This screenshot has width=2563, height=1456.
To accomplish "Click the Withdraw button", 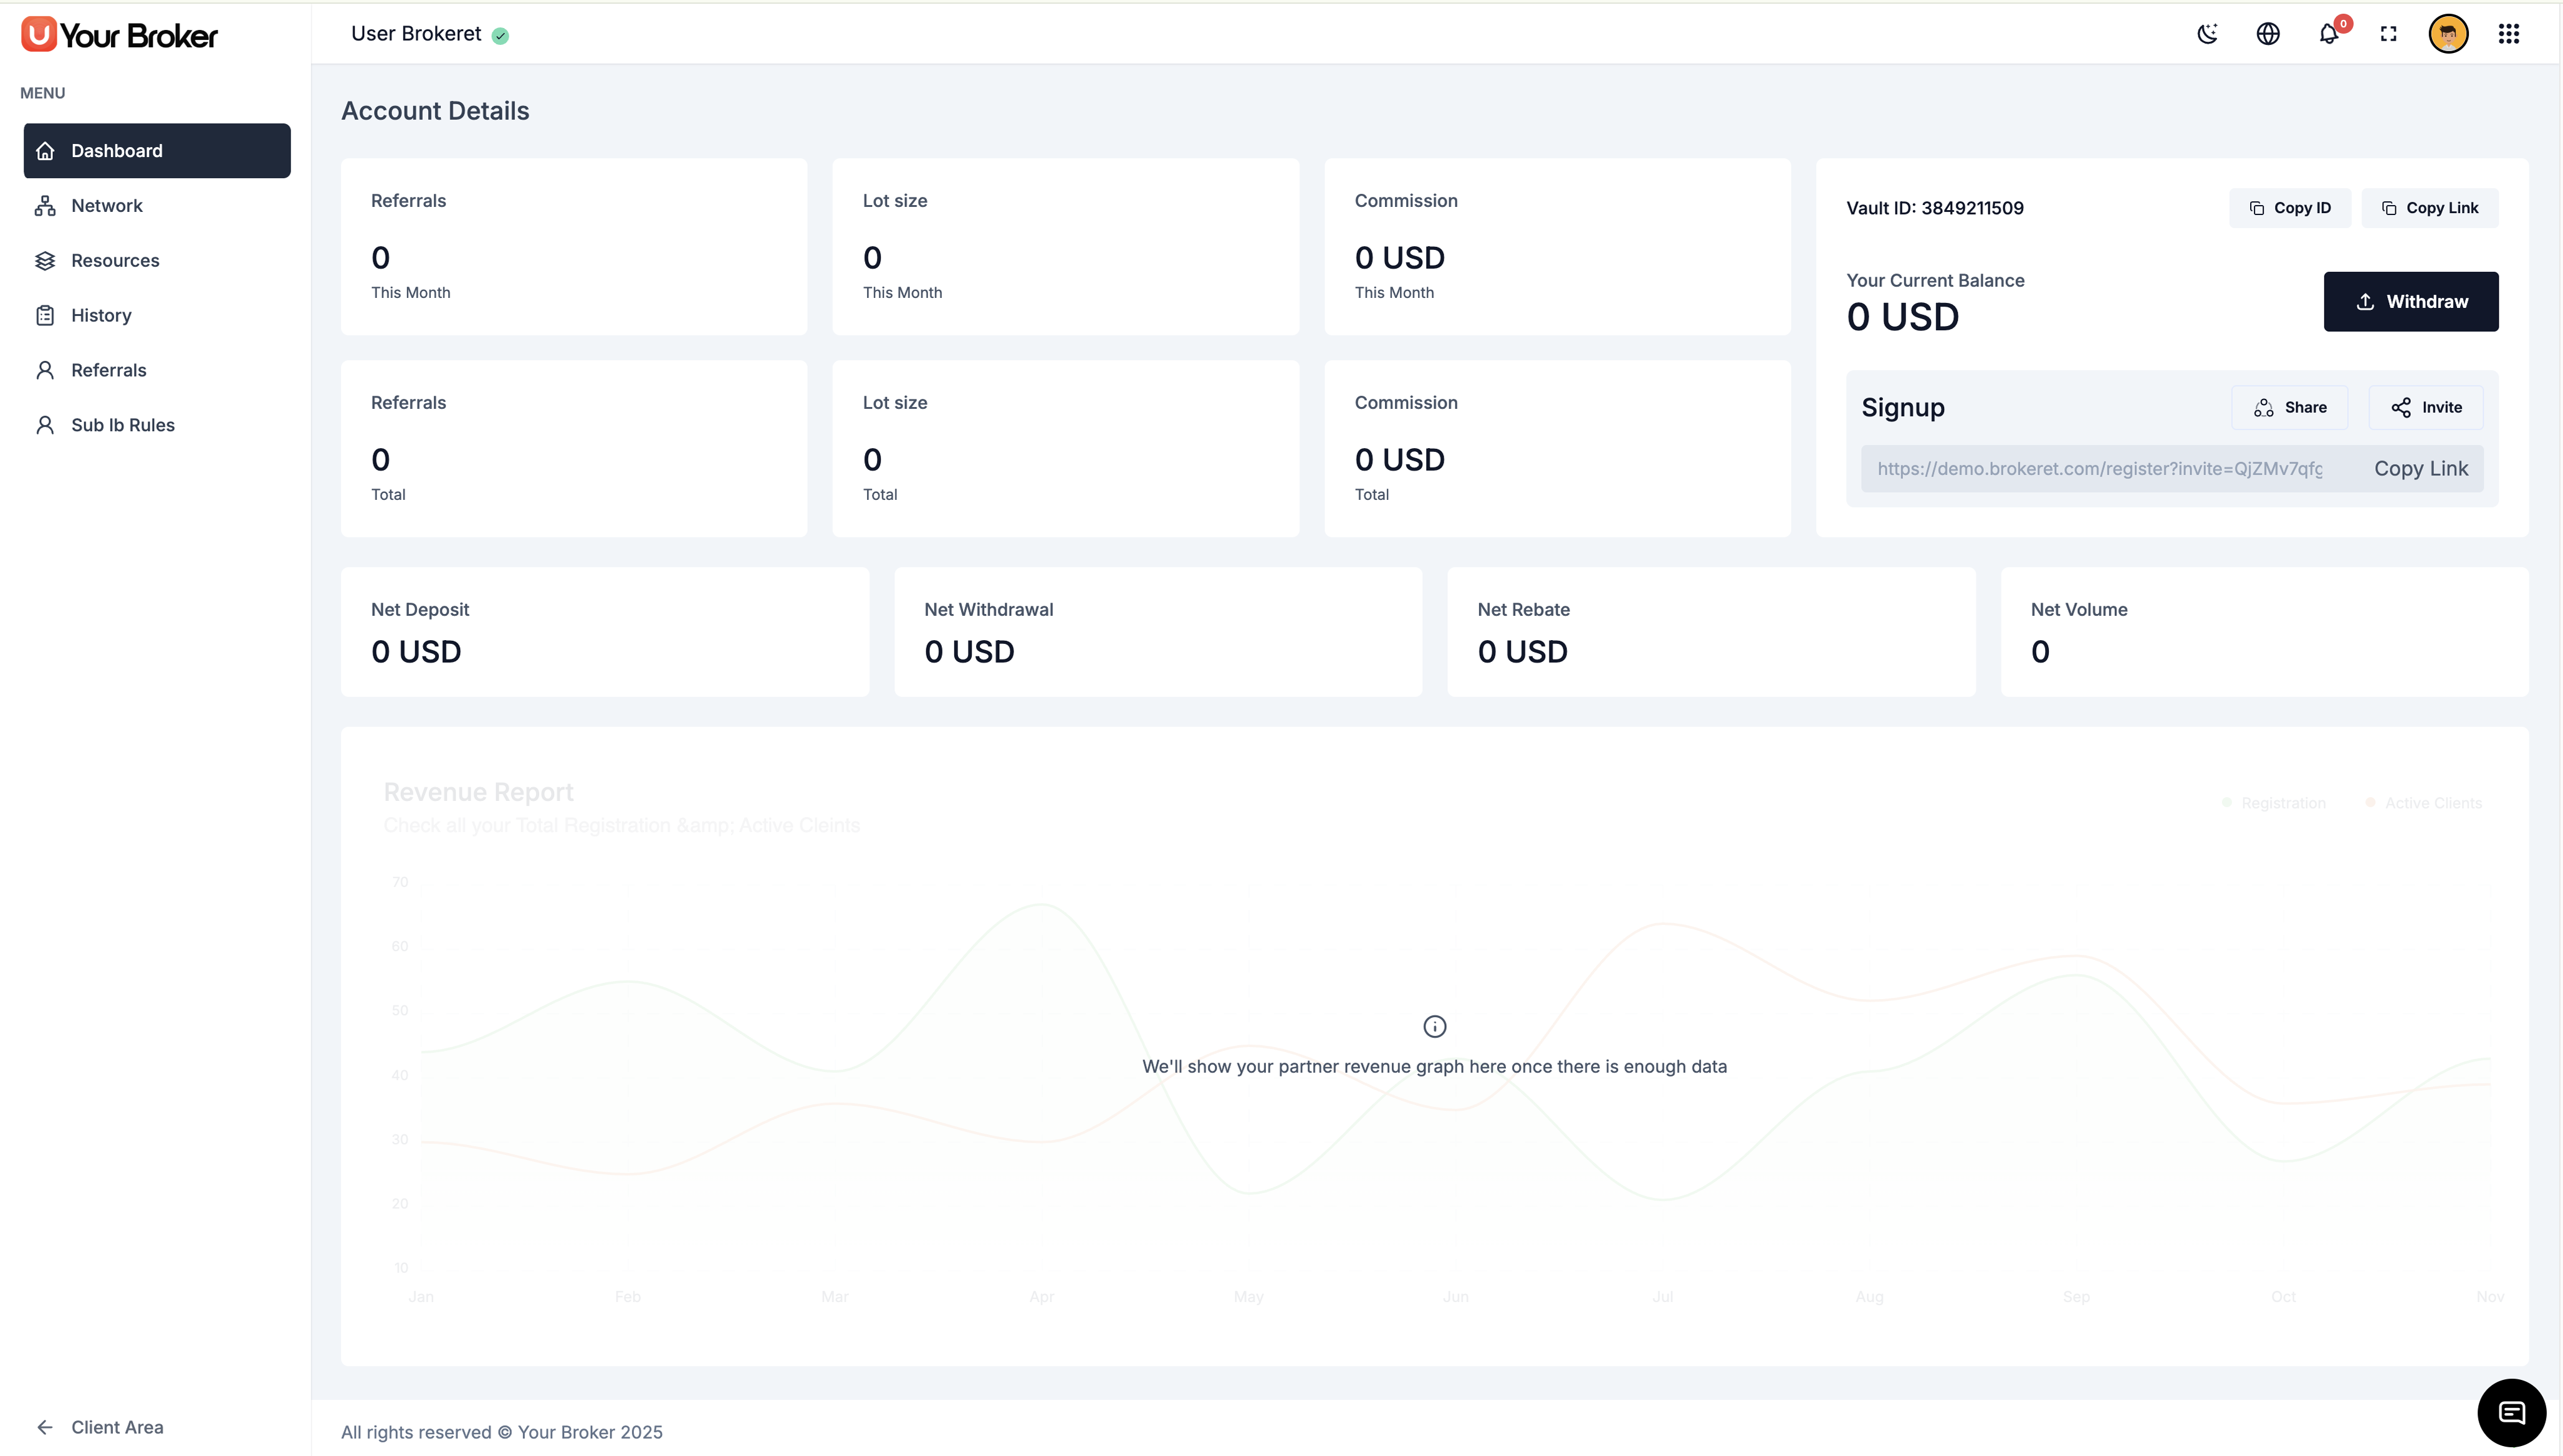I will coord(2410,302).
